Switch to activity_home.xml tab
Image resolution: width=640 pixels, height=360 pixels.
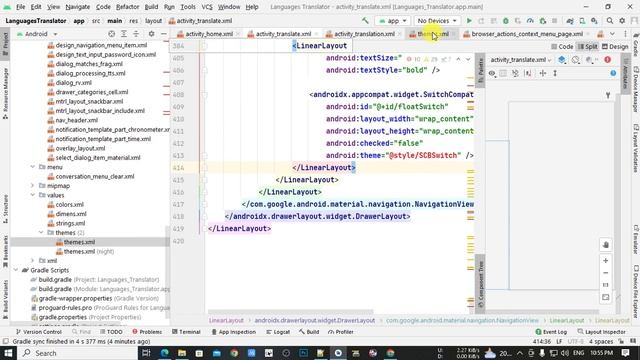tap(209, 34)
